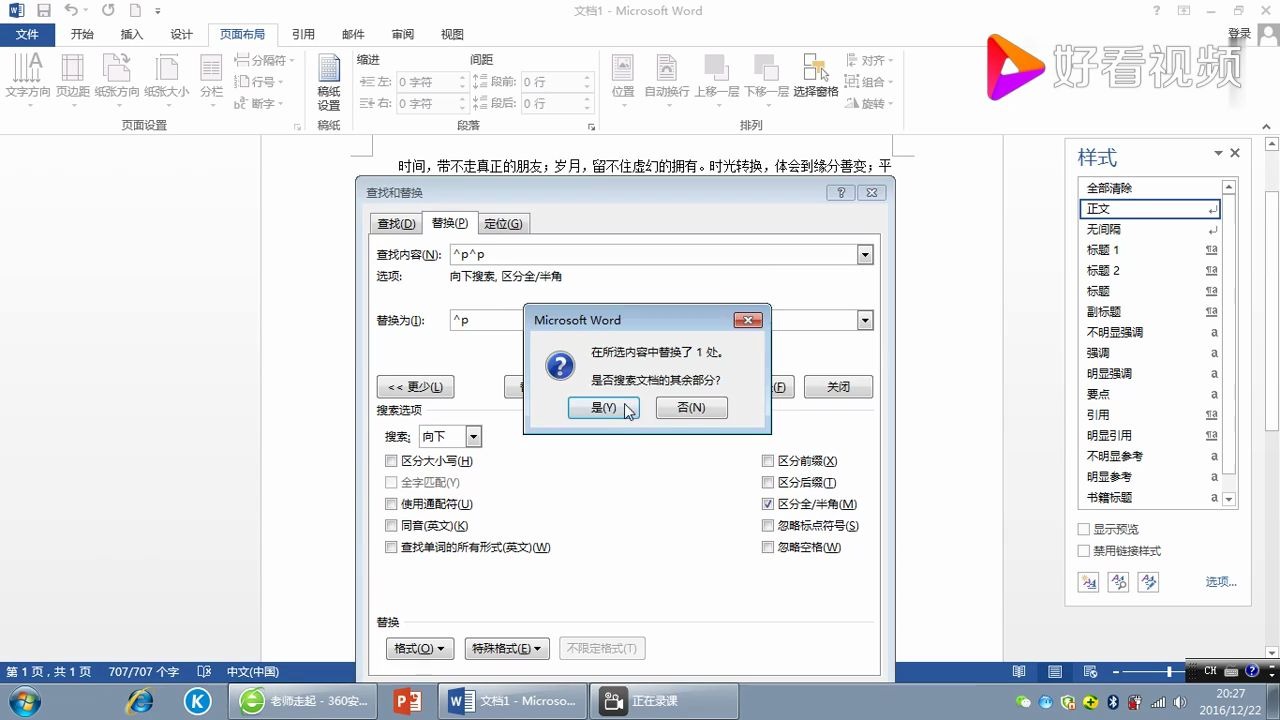The height and width of the screenshot is (720, 1280).
Task: Check the 使用通配符 wildcards option
Action: [x=391, y=504]
